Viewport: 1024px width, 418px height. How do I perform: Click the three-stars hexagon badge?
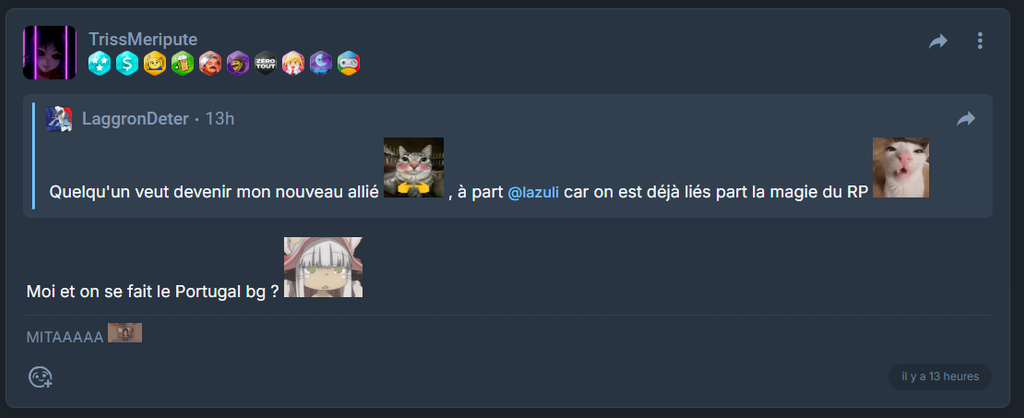(x=99, y=63)
